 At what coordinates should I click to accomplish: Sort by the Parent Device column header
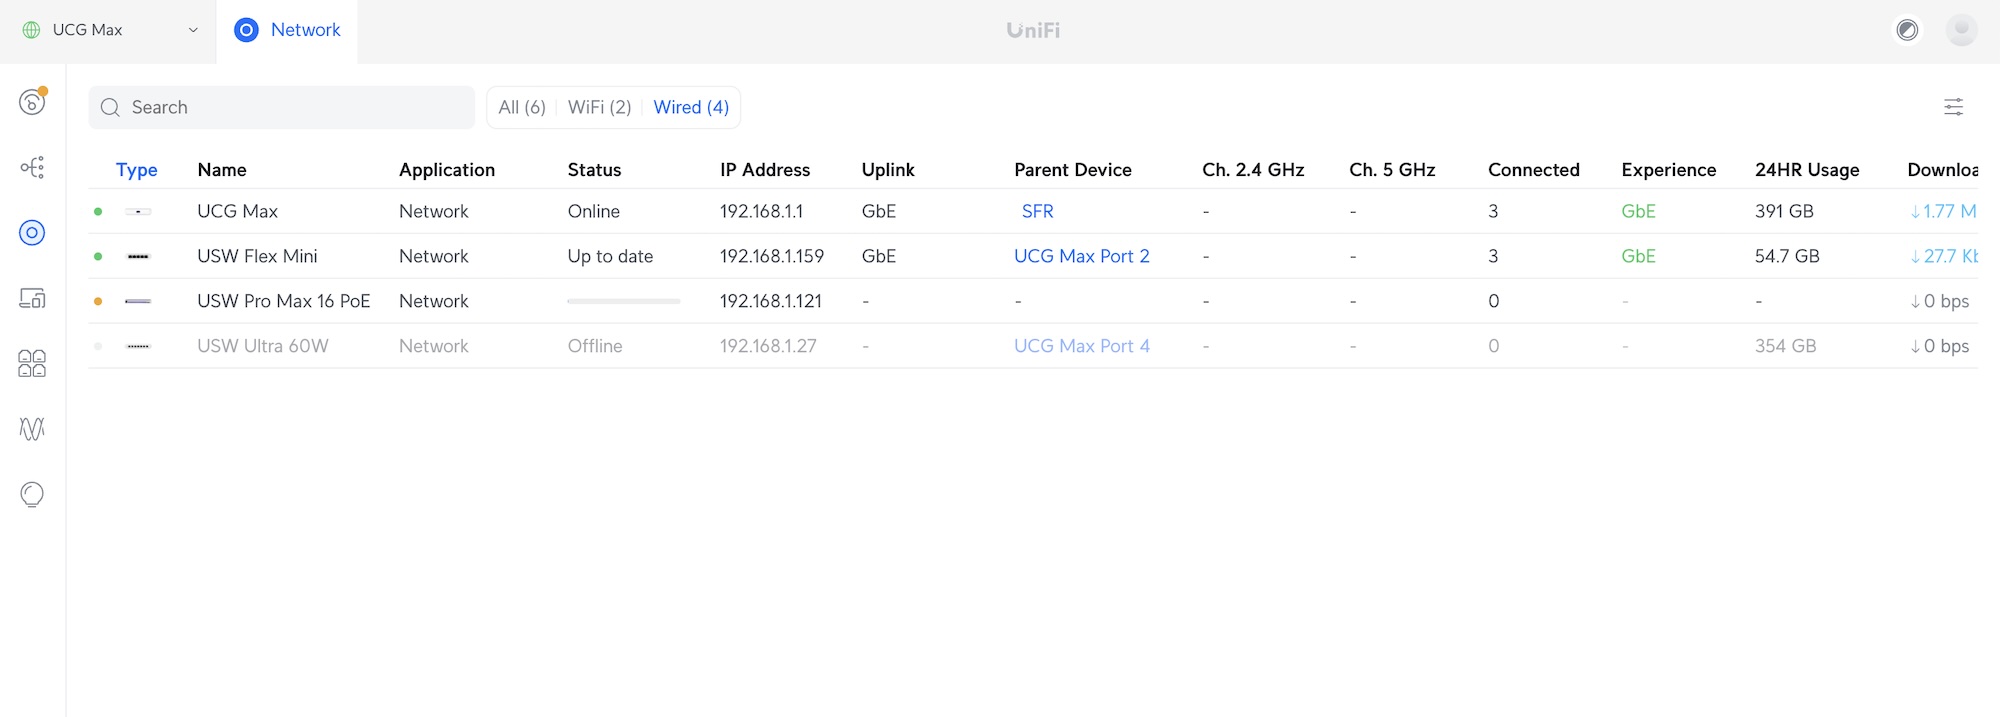point(1073,170)
